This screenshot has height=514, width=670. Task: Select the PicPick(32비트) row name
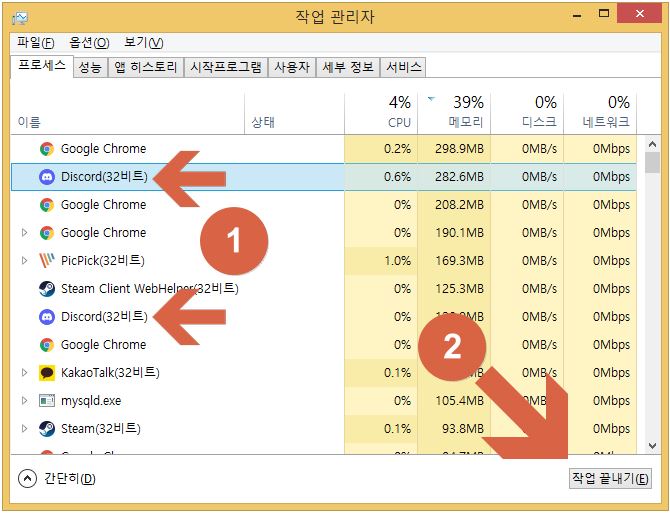103,261
